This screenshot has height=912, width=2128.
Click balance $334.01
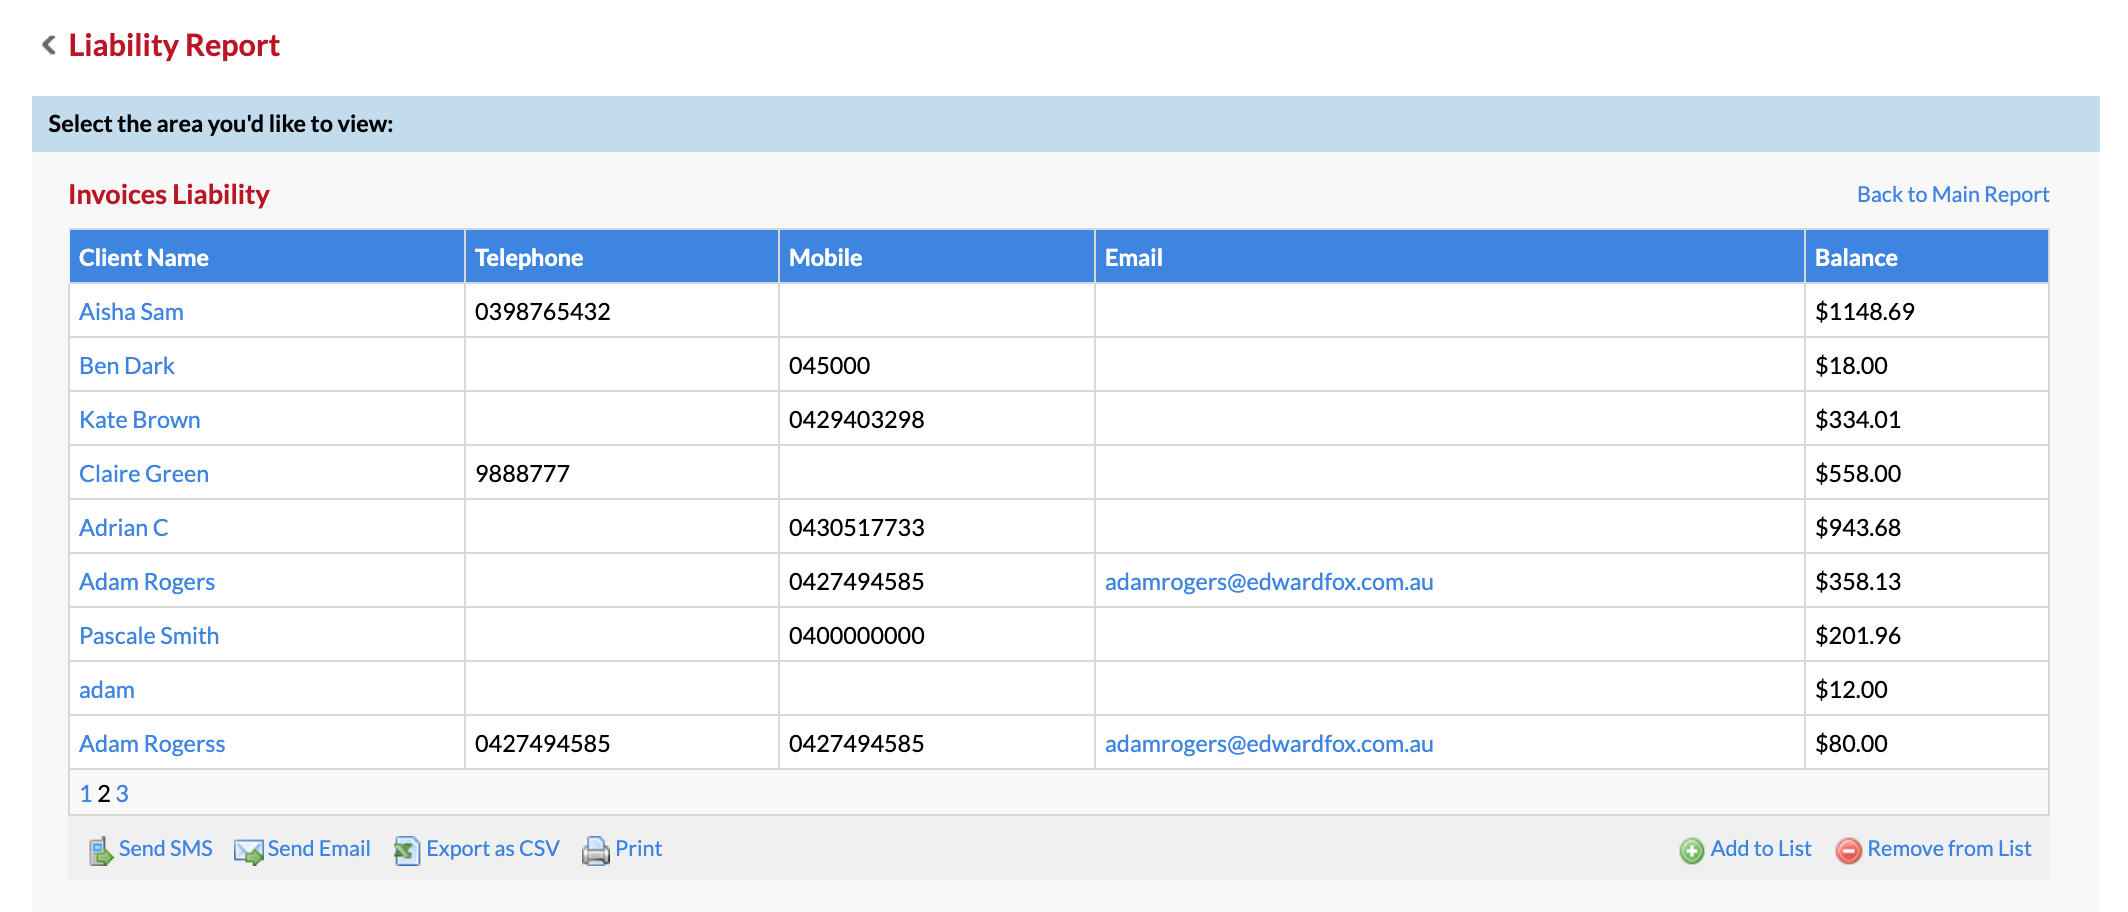point(1858,420)
